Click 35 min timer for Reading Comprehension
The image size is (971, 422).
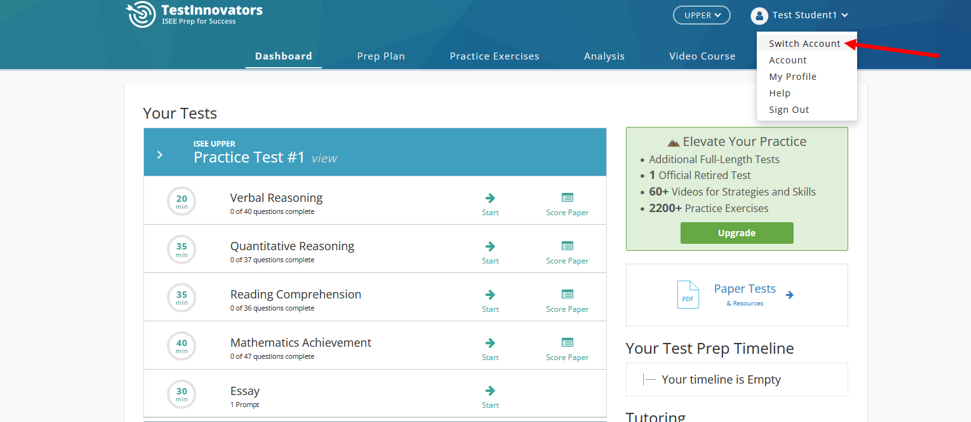(x=181, y=297)
